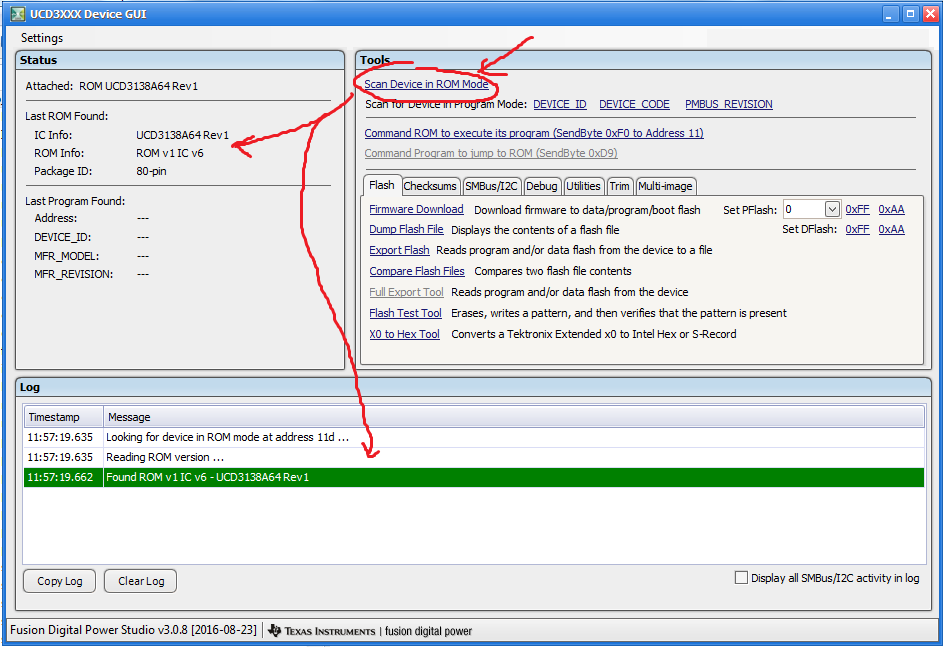Launch the Flash Test Tool
Screen dimensions: 943x647
pos(405,313)
